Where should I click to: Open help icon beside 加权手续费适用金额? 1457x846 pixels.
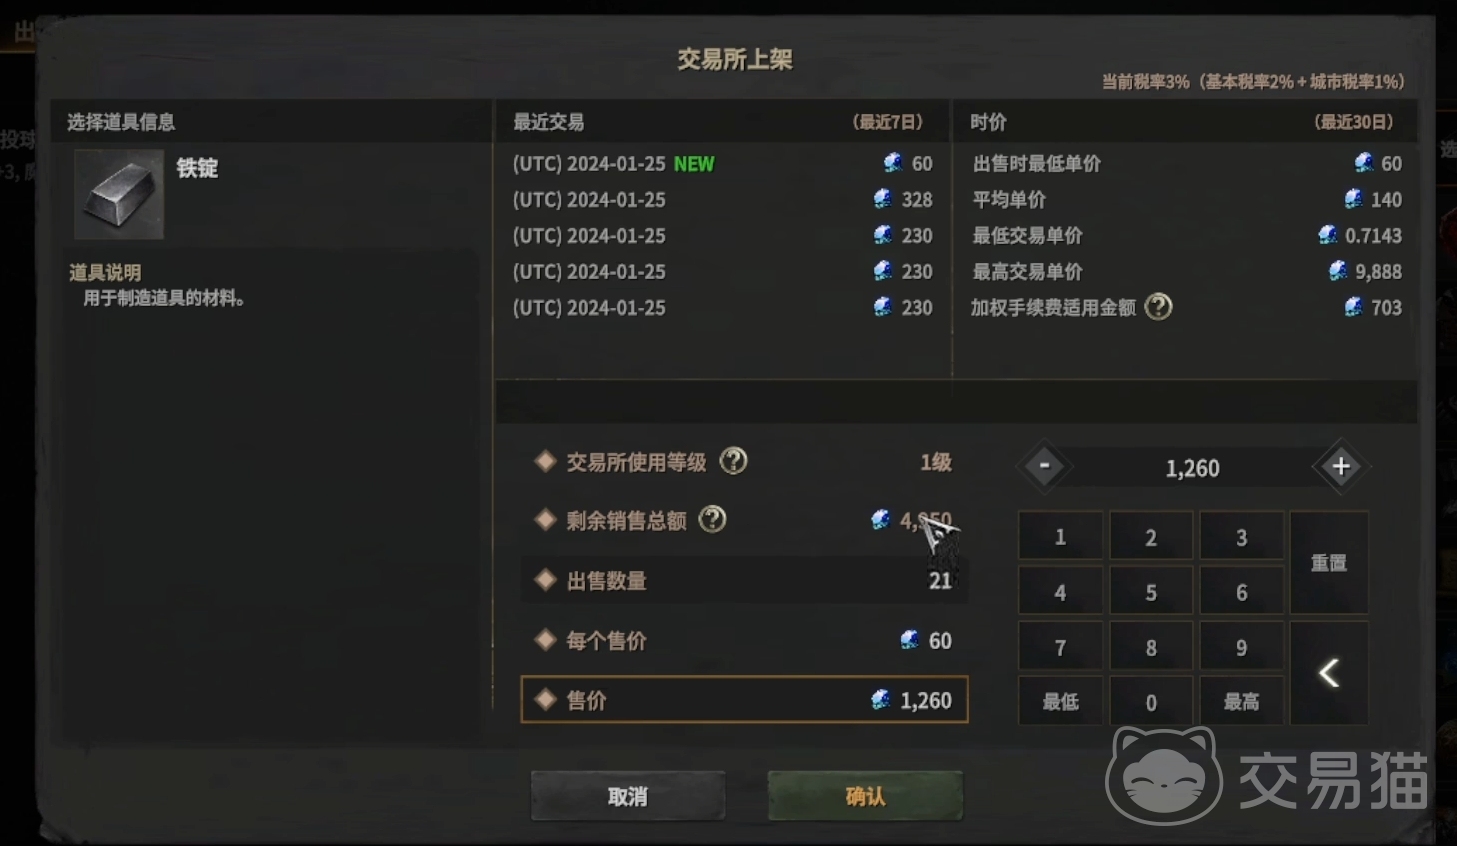click(1158, 307)
